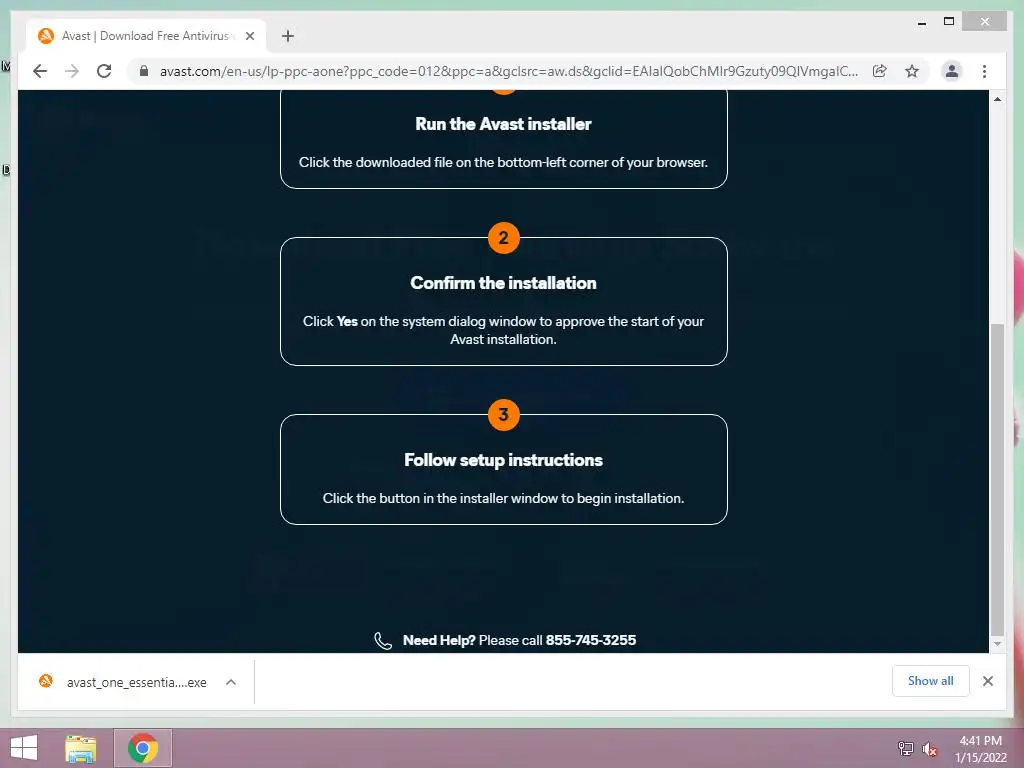Click the Avast logo in download bar
1024x768 pixels.
pos(46,681)
